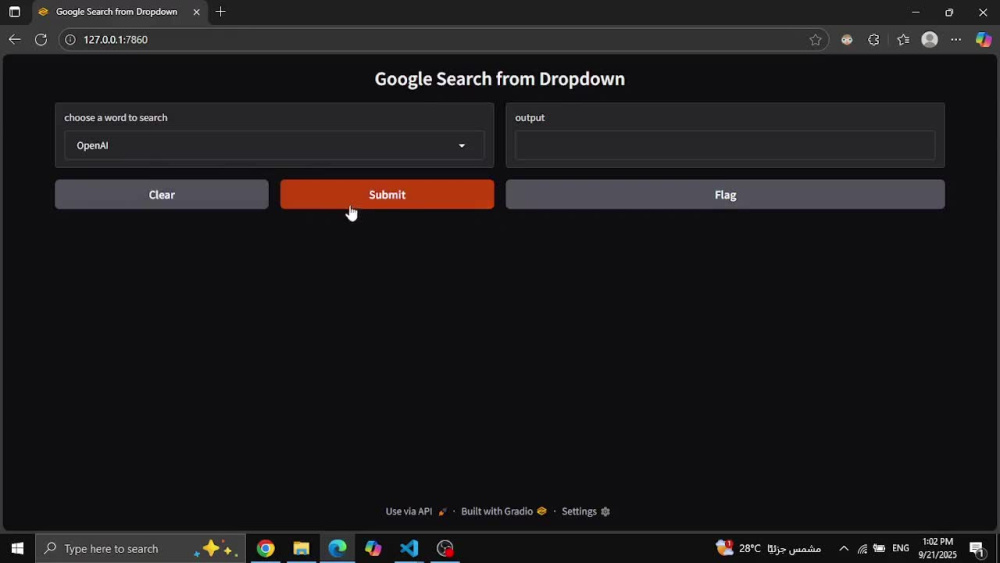Open the browser extensions puzzle icon
Screen dimensions: 1000x563
(874, 40)
